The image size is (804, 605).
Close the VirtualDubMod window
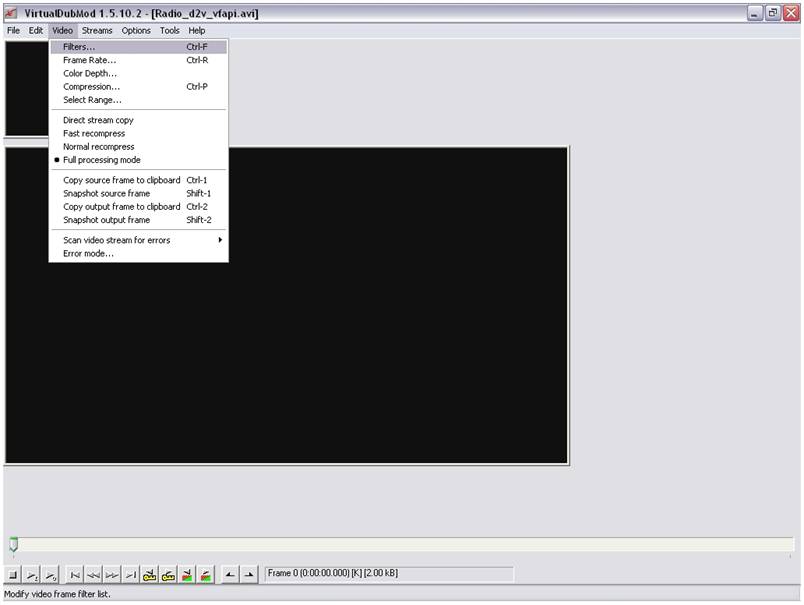tap(791, 13)
